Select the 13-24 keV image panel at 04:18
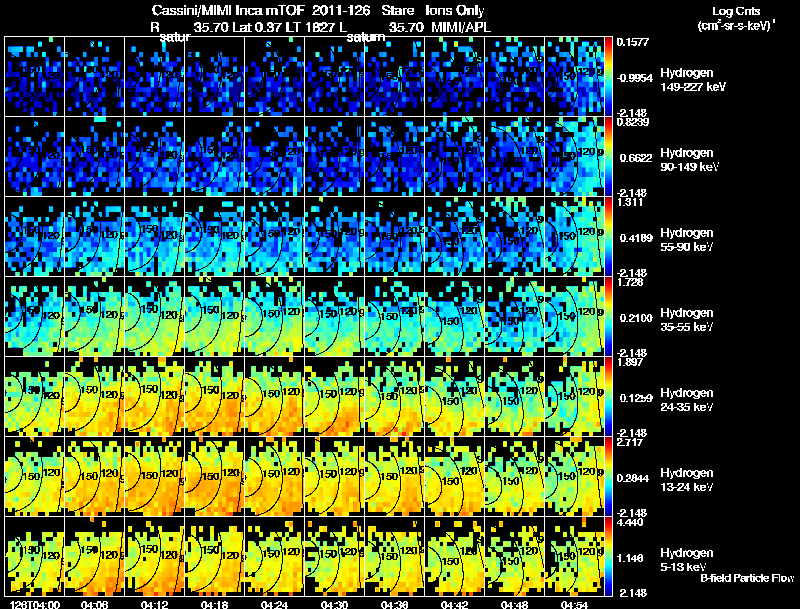Image resolution: width=800 pixels, height=609 pixels. 215,476
